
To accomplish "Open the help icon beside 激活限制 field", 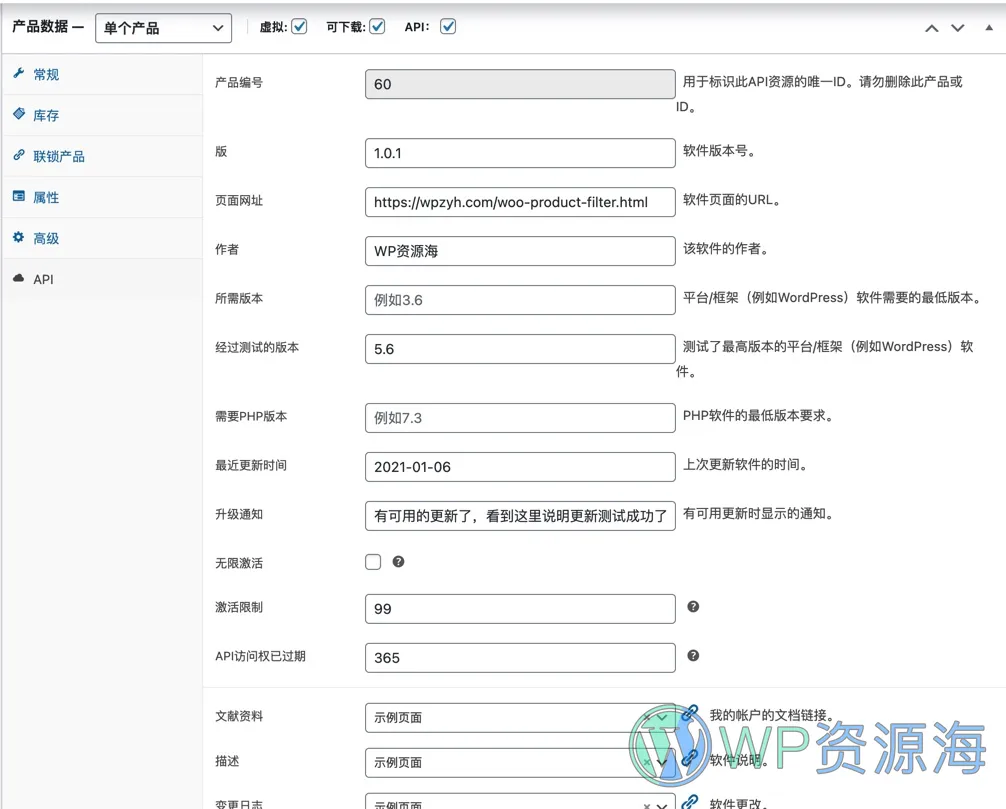I will 693,607.
